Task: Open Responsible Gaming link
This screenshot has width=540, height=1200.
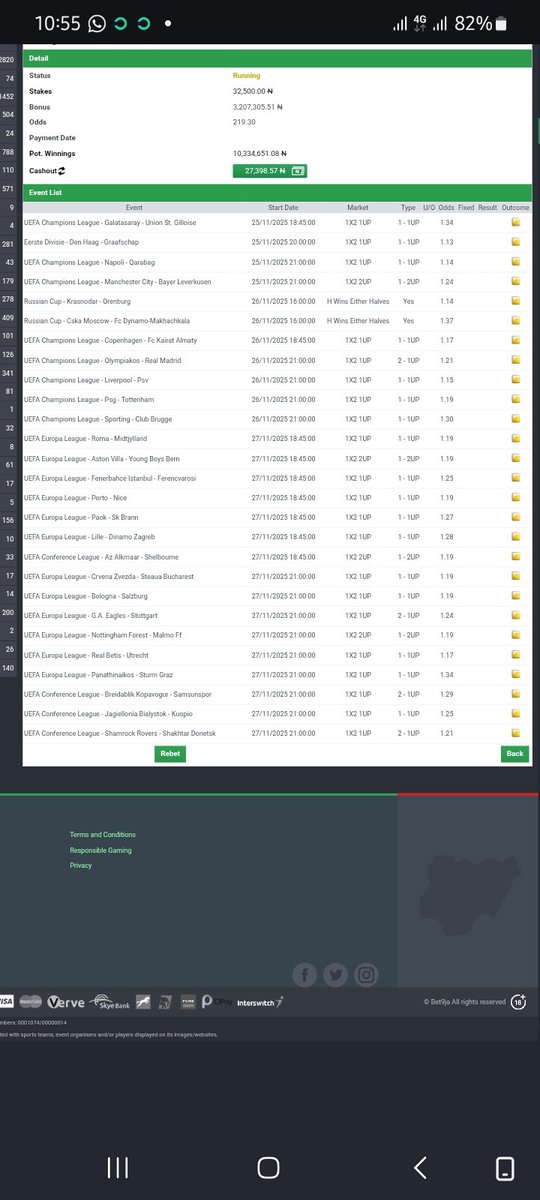Action: 100,850
